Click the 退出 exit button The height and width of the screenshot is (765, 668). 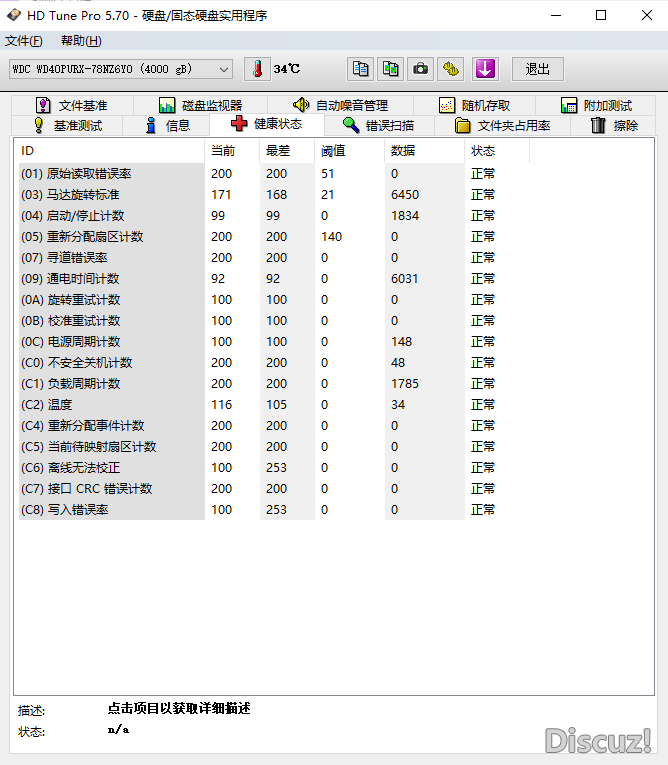[x=538, y=69]
